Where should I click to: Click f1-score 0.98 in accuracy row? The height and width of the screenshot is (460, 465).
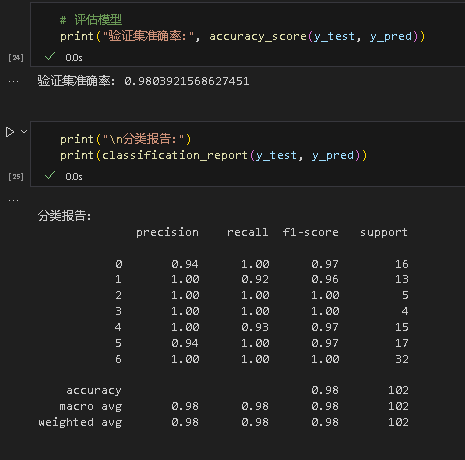pyautogui.click(x=325, y=390)
